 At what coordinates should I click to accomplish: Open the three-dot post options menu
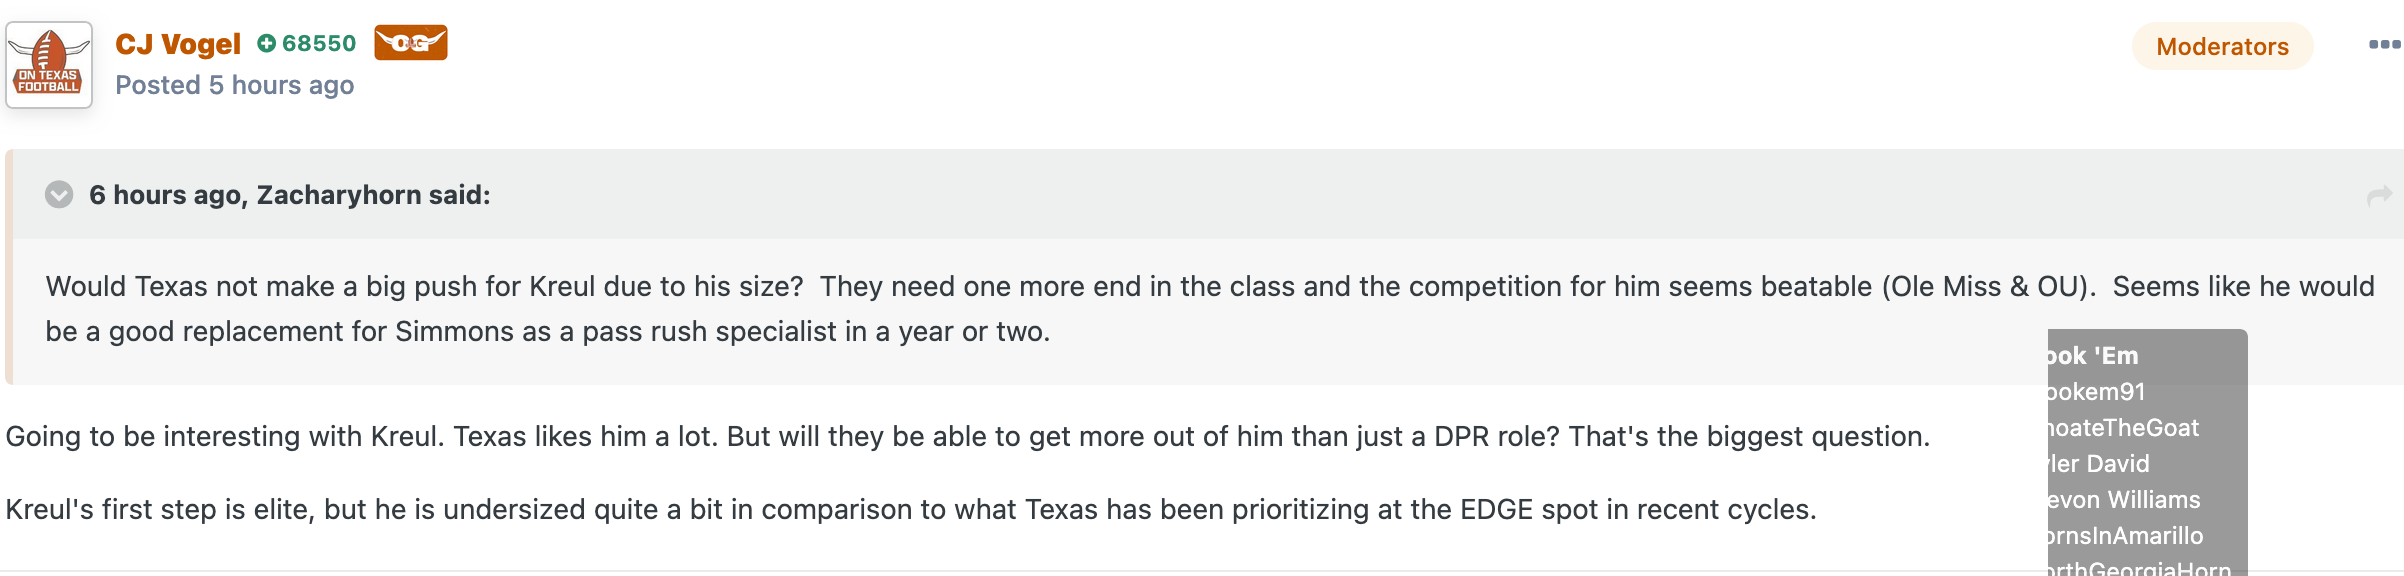[2384, 45]
